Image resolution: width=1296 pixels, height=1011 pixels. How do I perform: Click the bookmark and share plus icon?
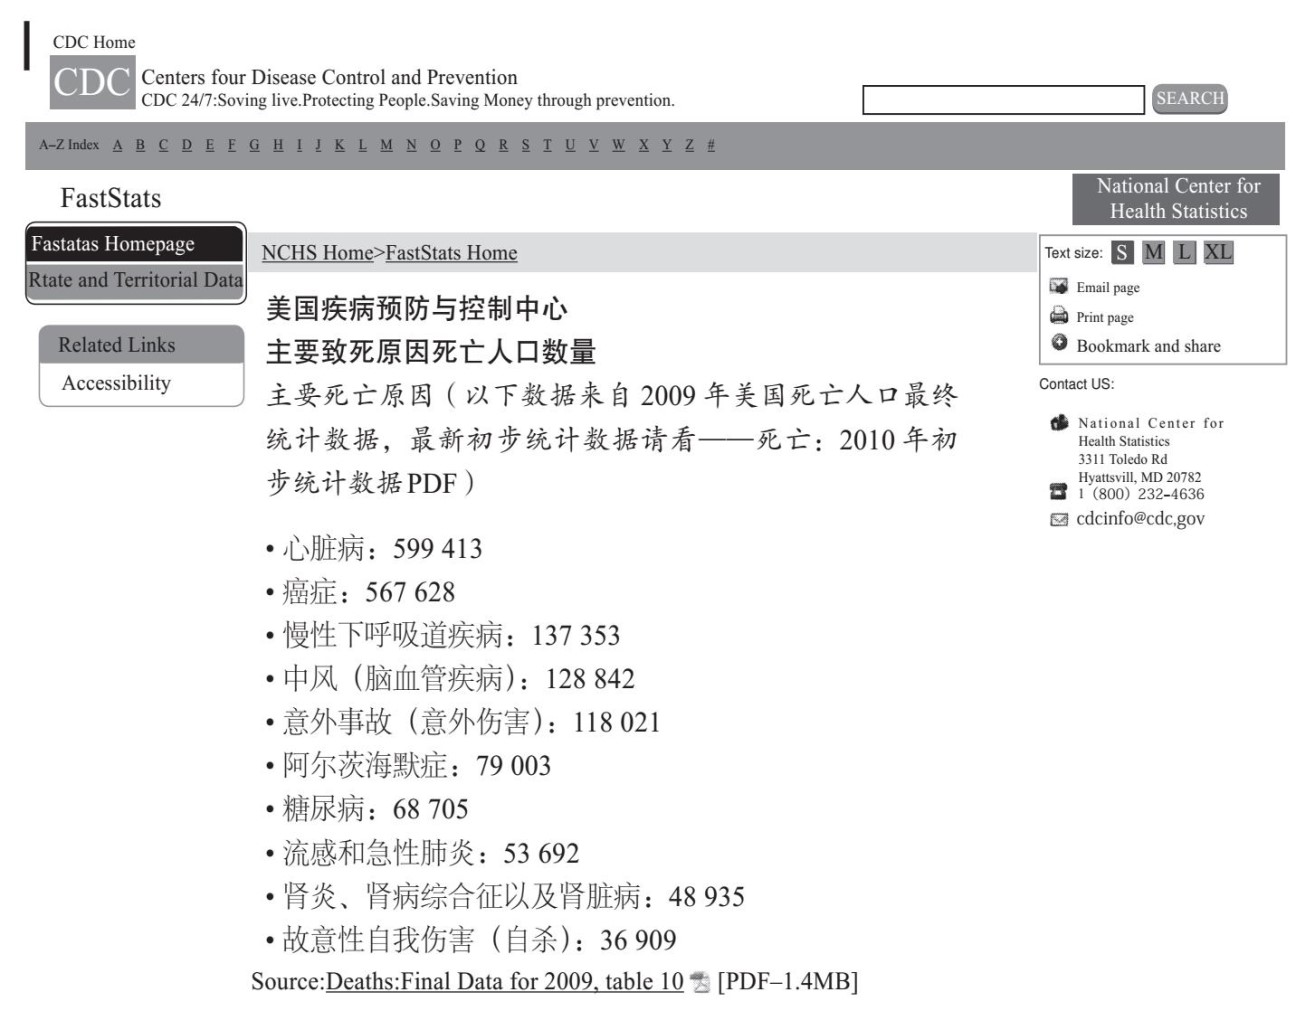coord(1059,343)
